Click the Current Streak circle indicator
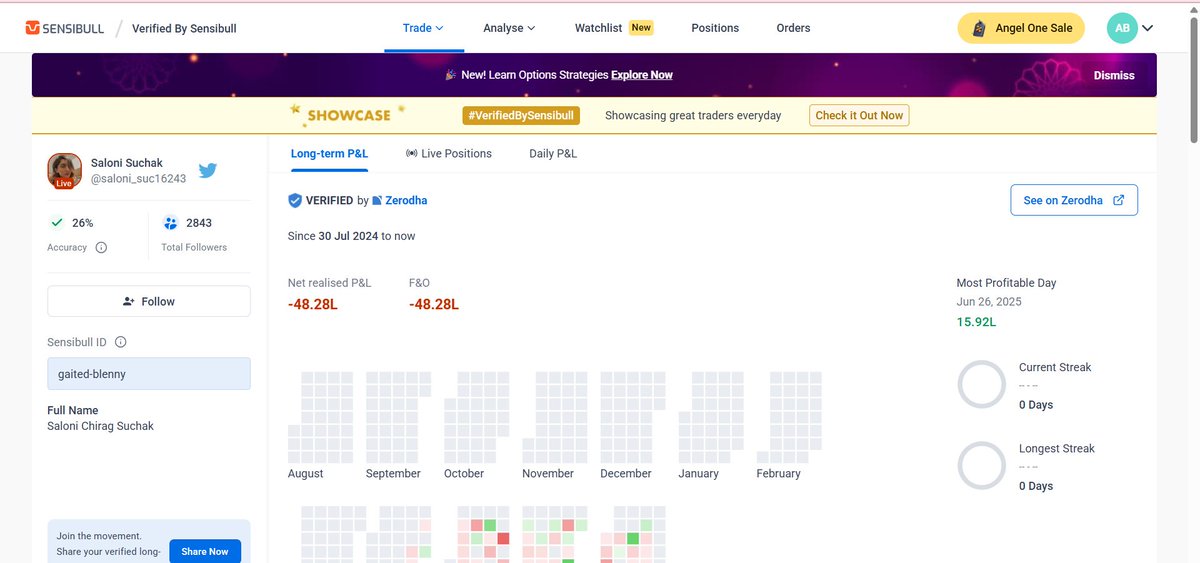 pos(981,385)
